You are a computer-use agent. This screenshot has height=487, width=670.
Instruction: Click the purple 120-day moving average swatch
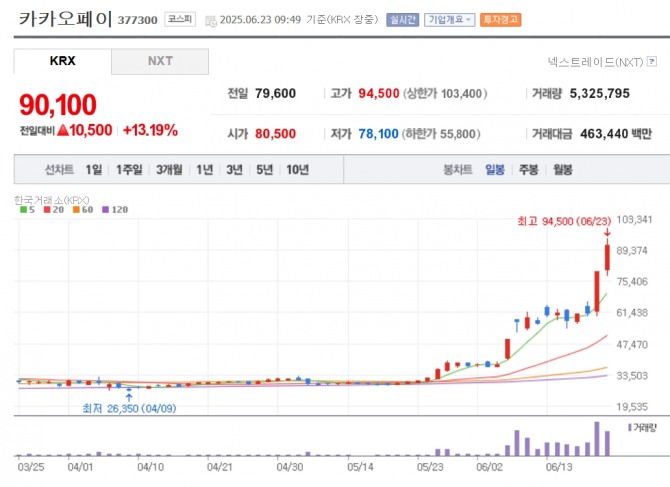click(x=106, y=210)
